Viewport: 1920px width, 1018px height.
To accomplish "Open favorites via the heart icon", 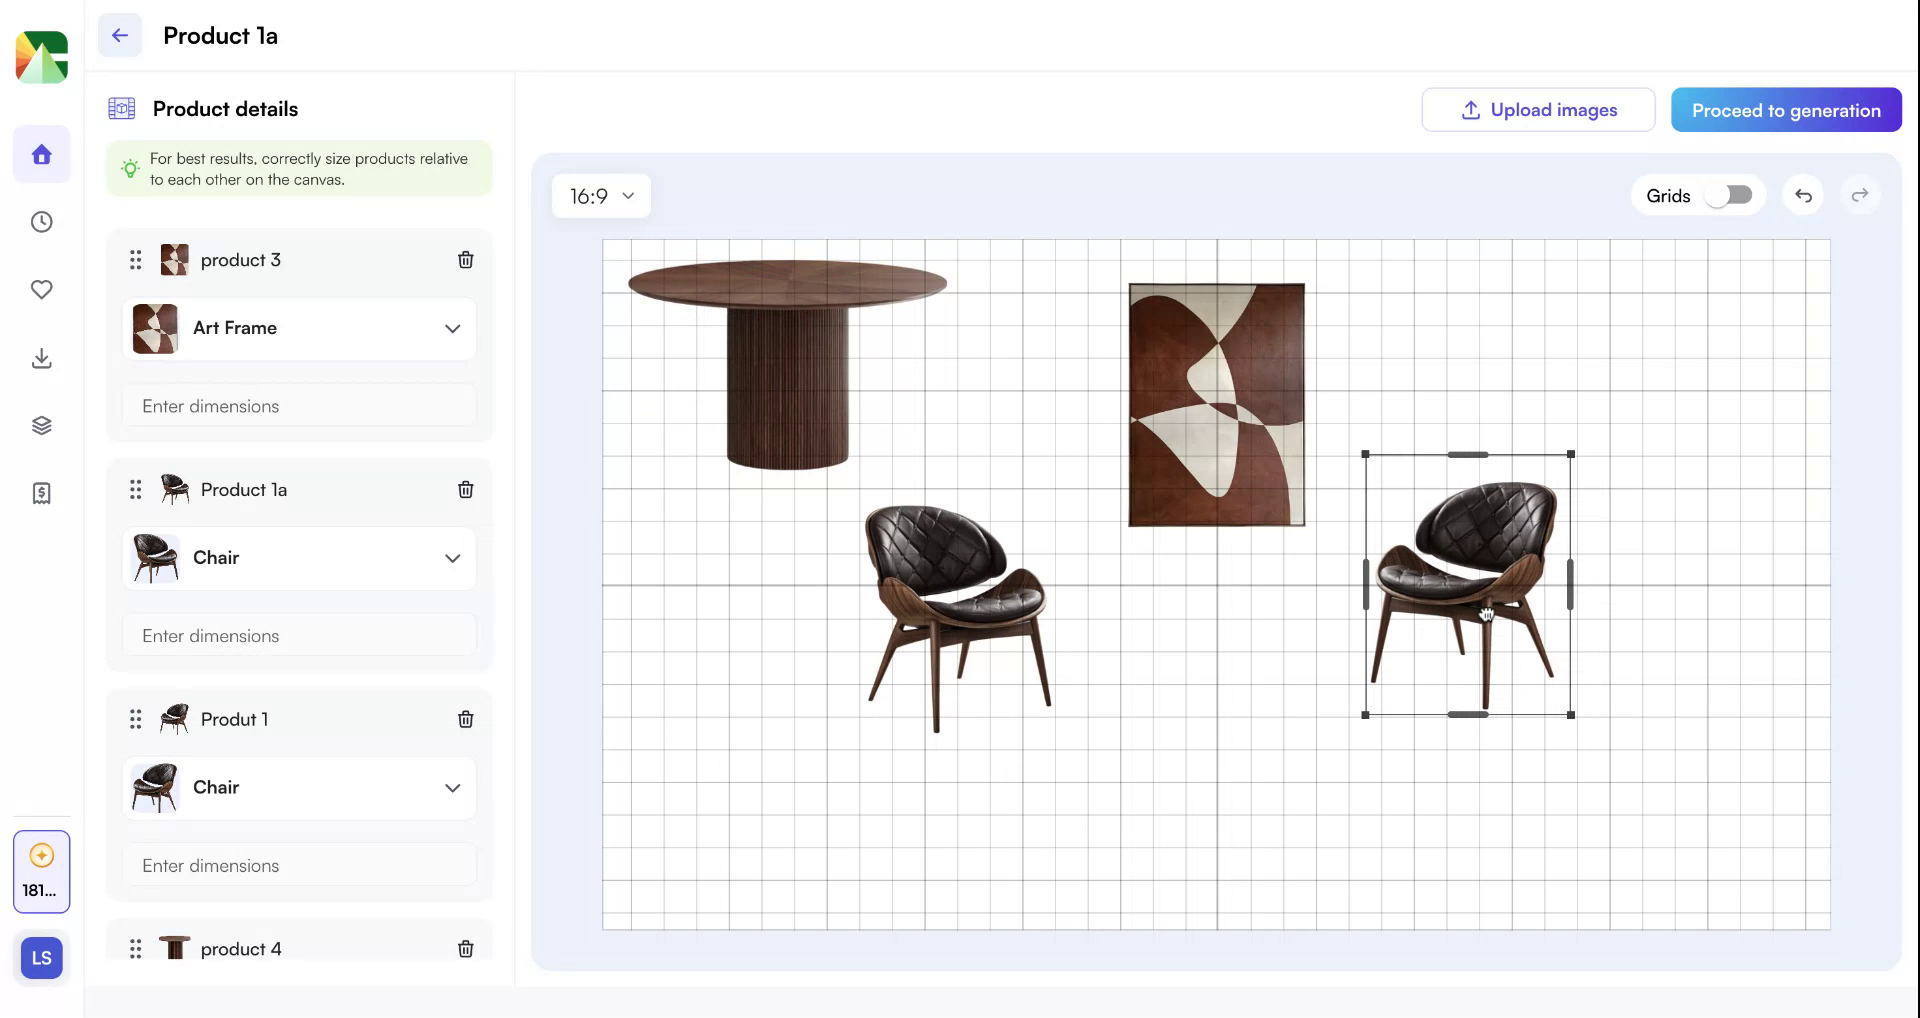I will click(41, 289).
